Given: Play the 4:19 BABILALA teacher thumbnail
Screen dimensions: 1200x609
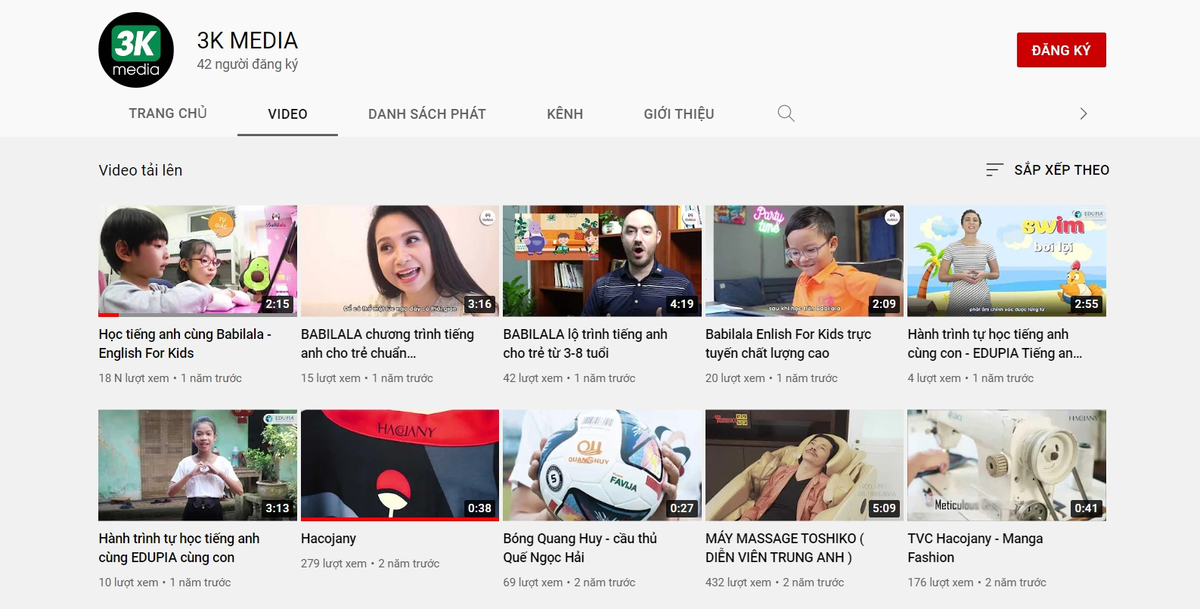Looking at the screenshot, I should 602,261.
